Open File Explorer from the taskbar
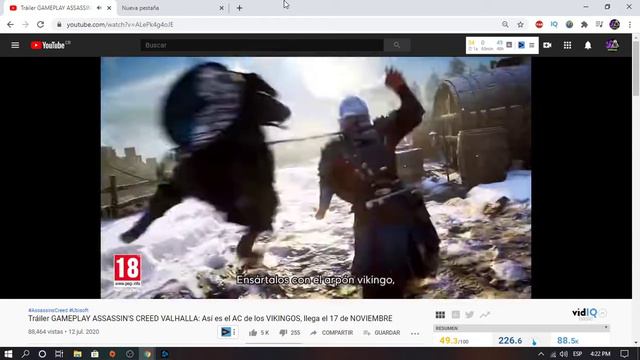640x360 pixels. click(77, 354)
